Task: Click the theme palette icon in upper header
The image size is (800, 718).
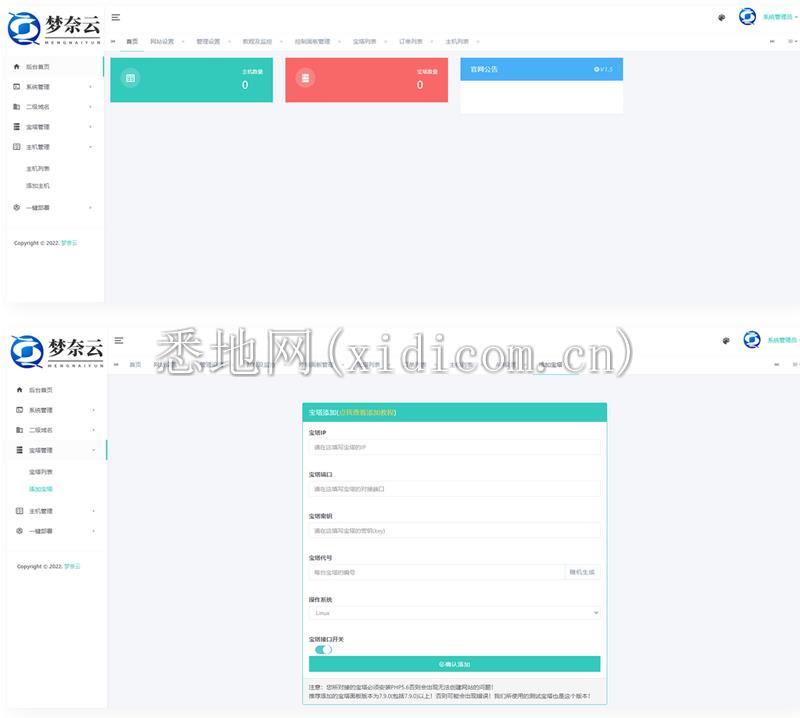Action: pyautogui.click(x=721, y=18)
